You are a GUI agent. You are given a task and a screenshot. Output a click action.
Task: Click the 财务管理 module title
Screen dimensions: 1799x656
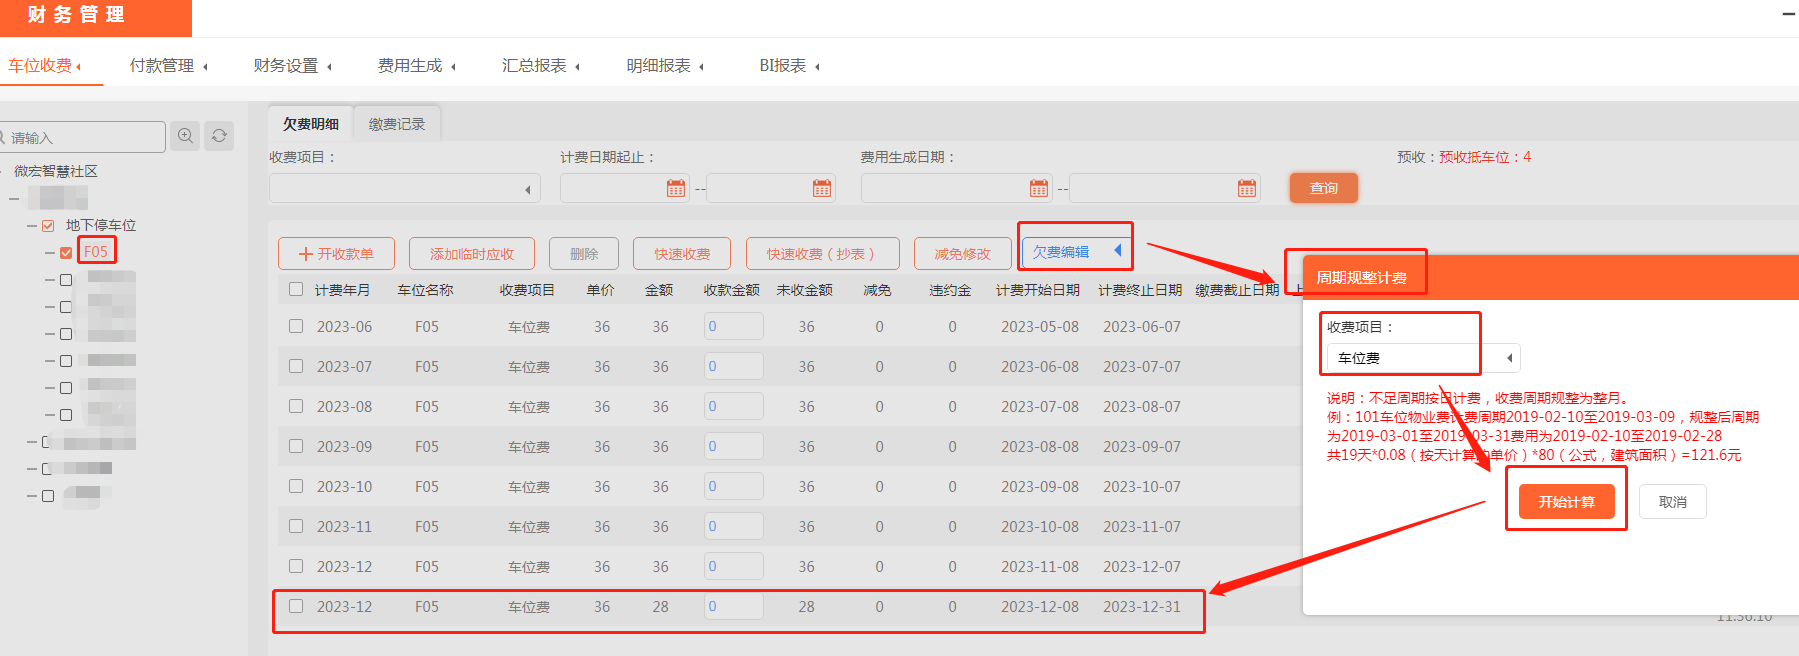point(76,15)
